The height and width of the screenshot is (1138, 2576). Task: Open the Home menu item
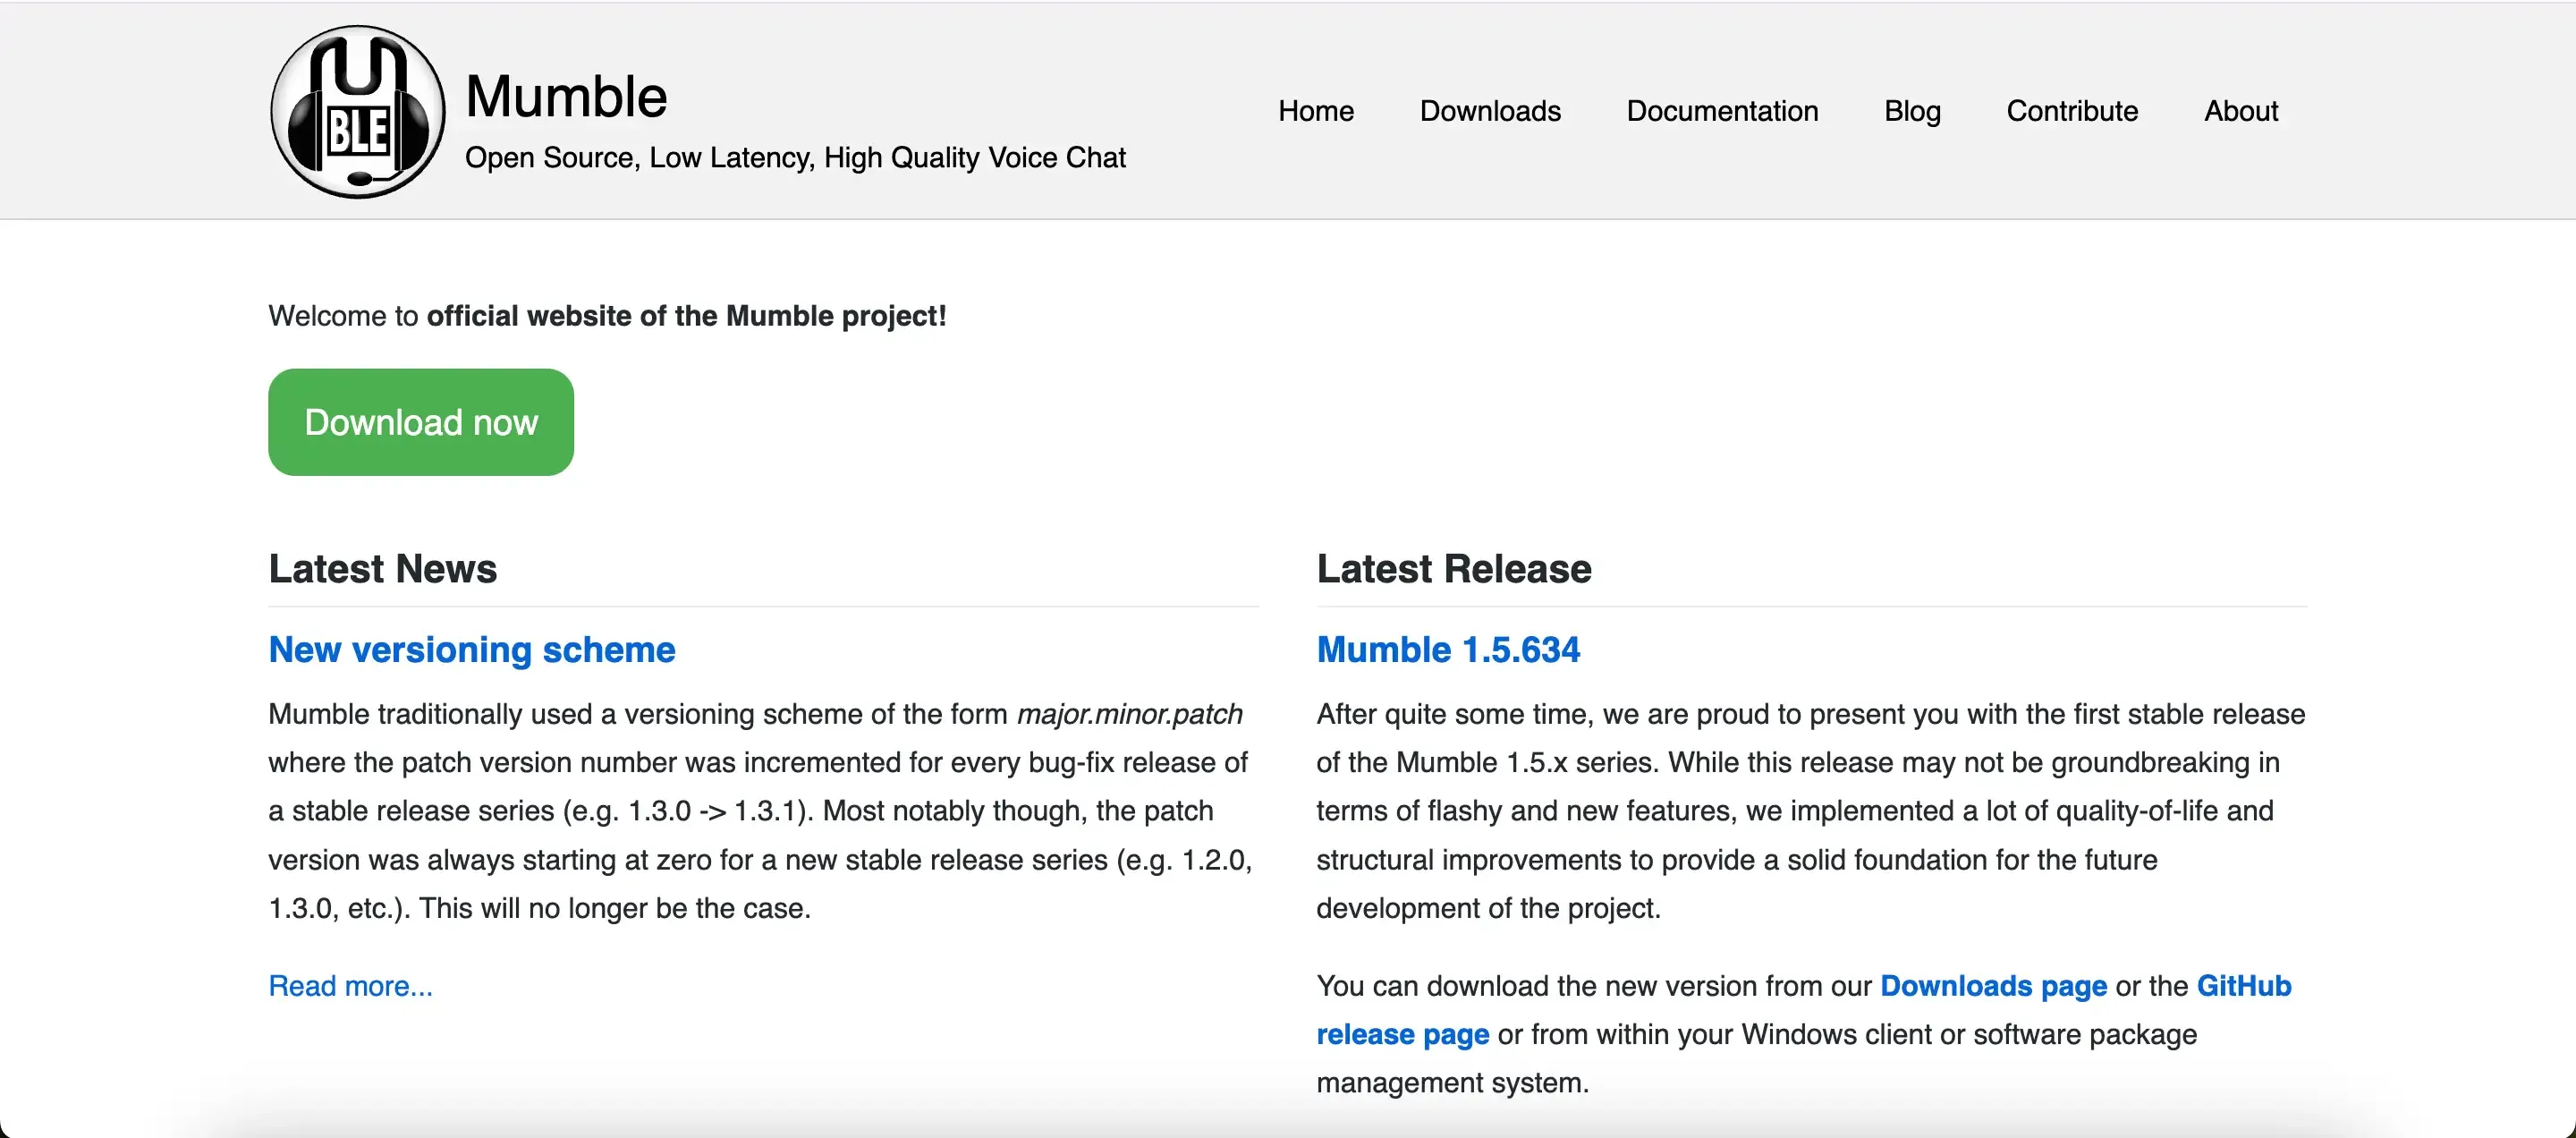pos(1315,111)
